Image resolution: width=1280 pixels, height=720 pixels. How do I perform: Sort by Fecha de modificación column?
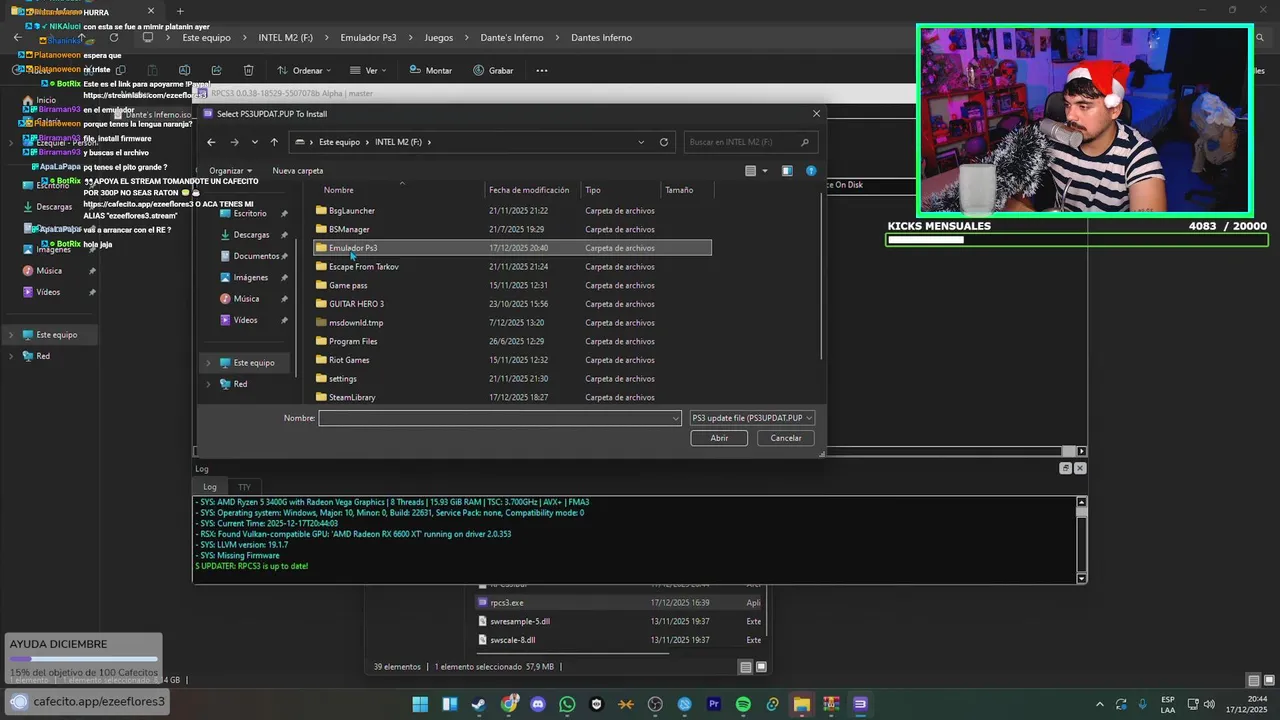click(x=529, y=190)
